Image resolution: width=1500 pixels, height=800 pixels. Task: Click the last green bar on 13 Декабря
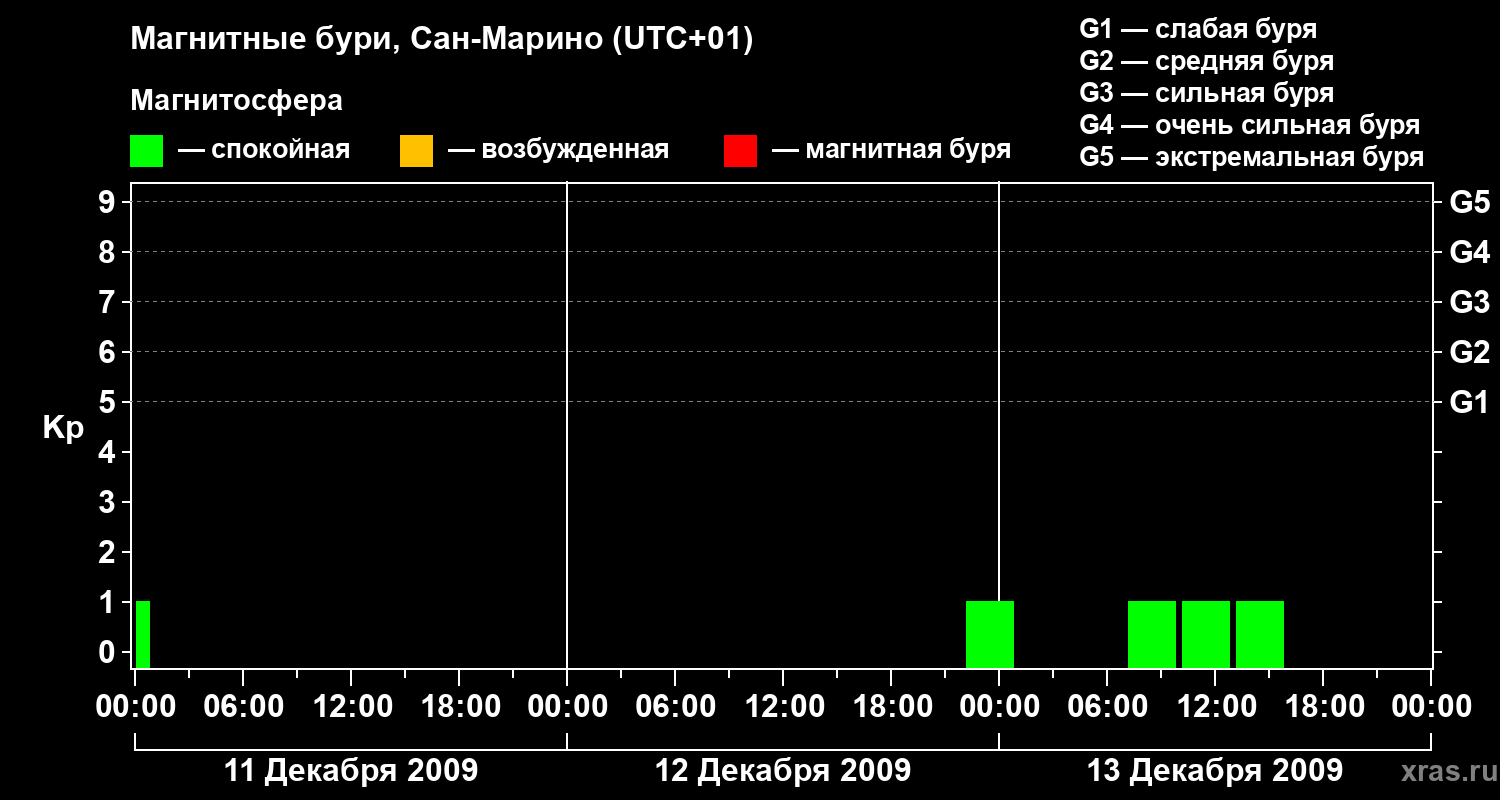1260,634
